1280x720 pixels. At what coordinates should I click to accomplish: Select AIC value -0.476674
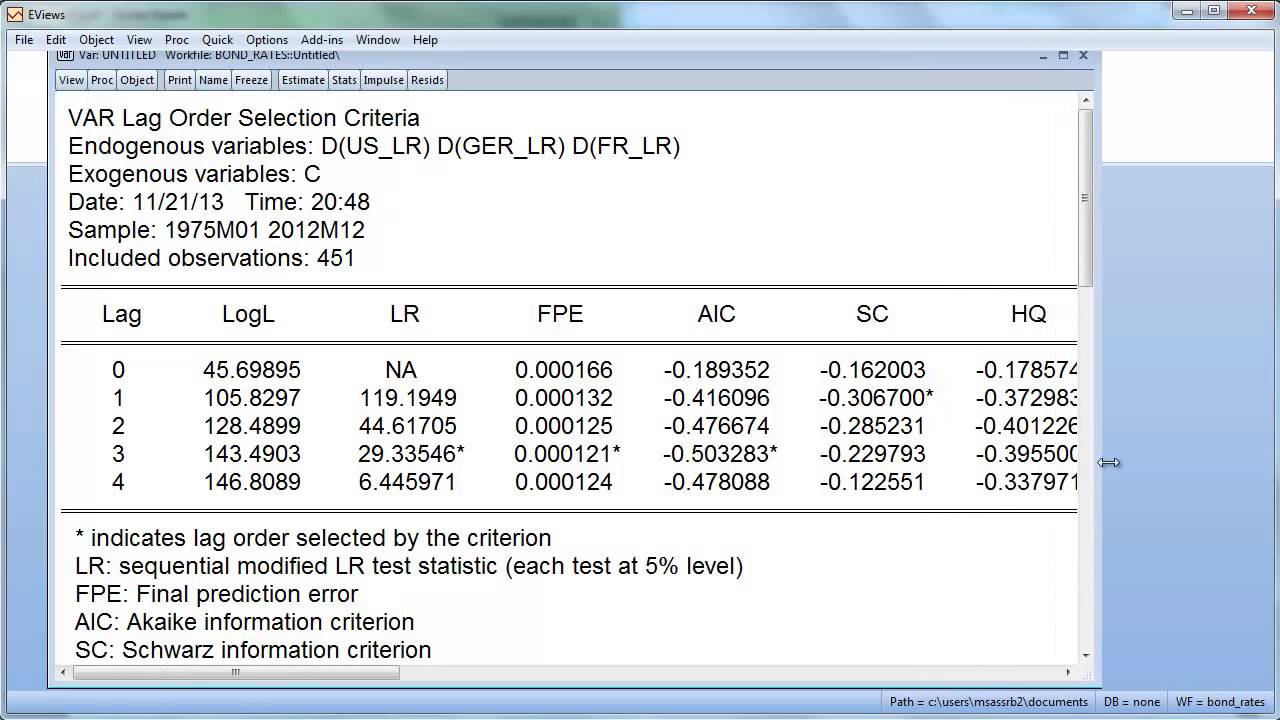(x=716, y=426)
